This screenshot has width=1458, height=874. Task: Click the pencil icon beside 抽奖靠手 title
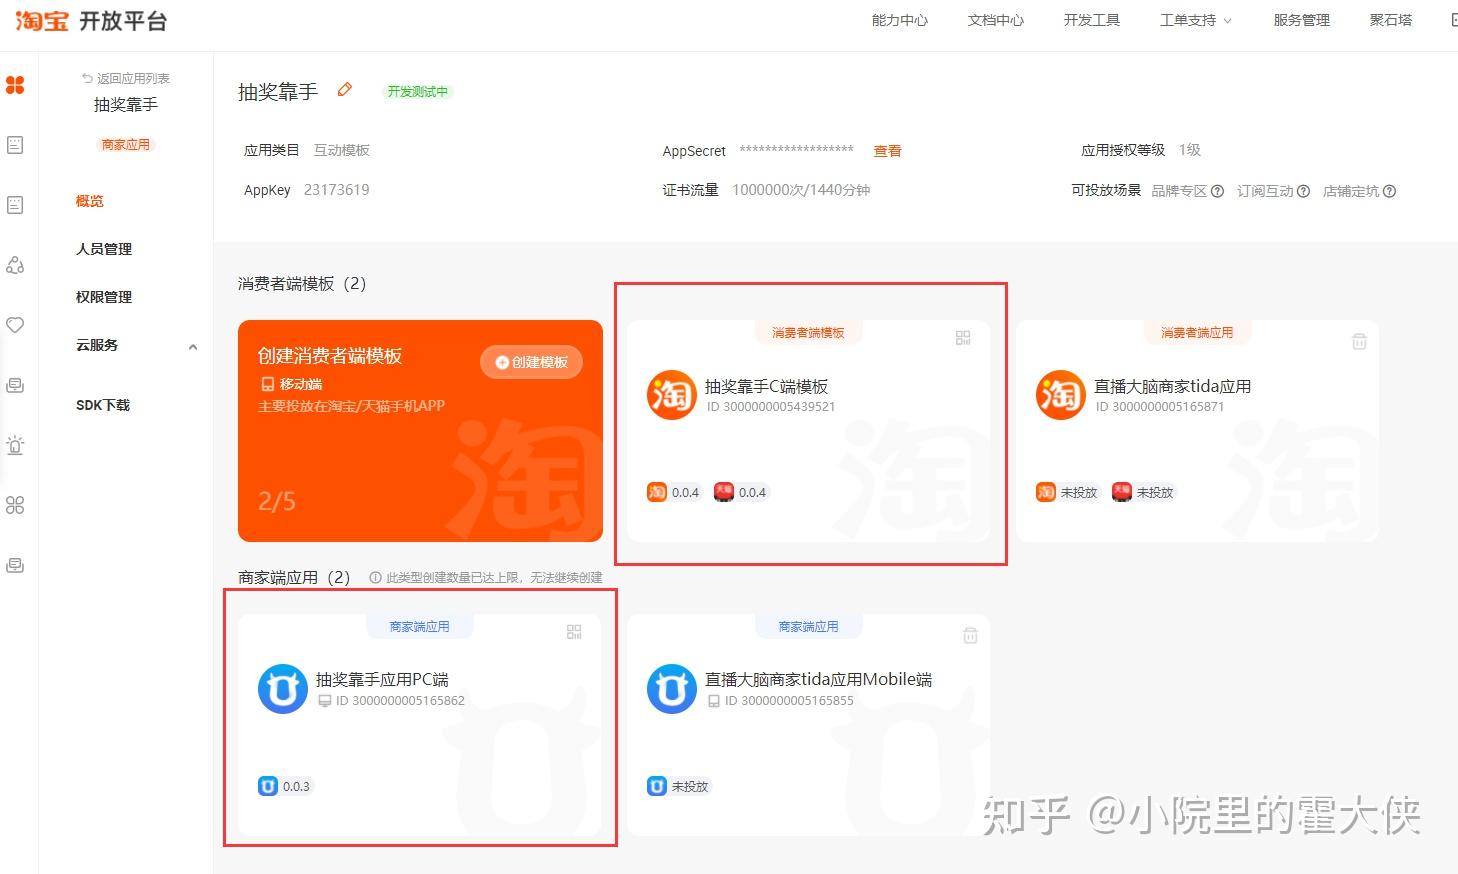click(344, 89)
